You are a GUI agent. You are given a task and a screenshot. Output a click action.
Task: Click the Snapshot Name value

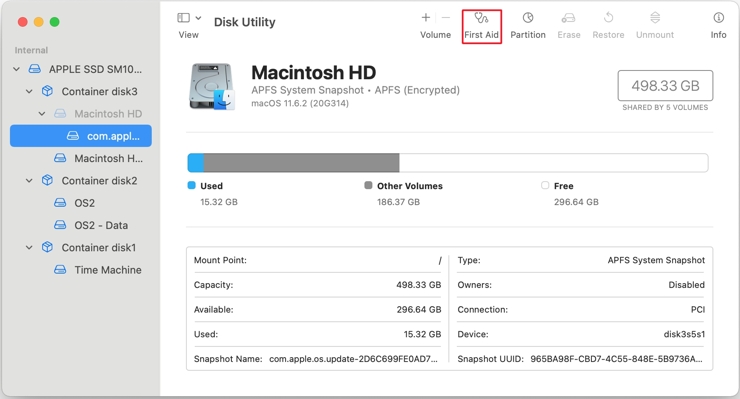(x=353, y=359)
